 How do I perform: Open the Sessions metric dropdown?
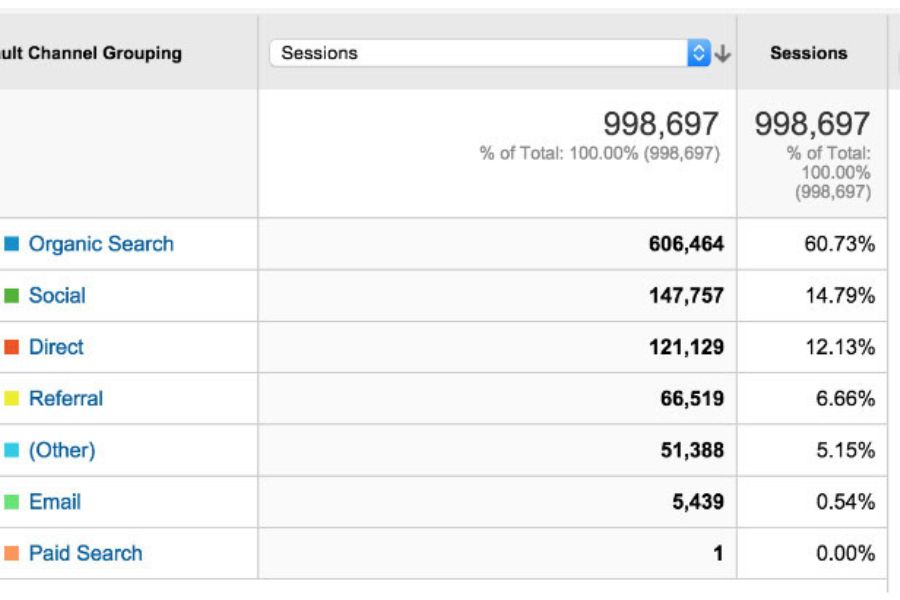pyautogui.click(x=480, y=53)
